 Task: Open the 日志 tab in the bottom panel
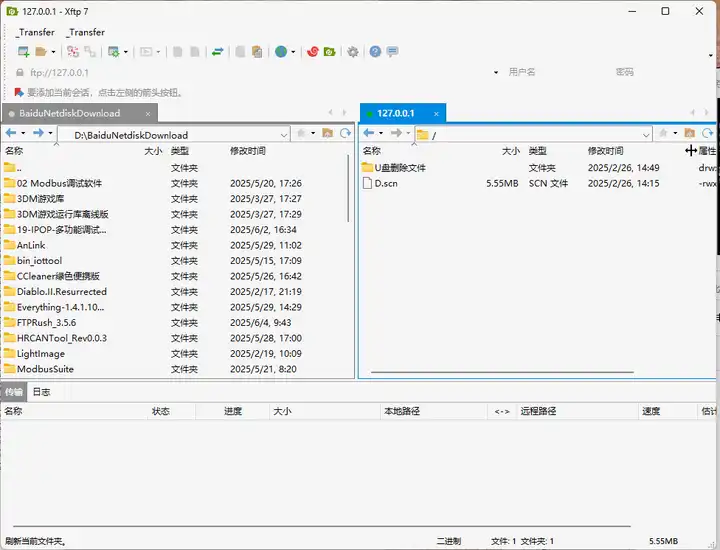point(41,392)
